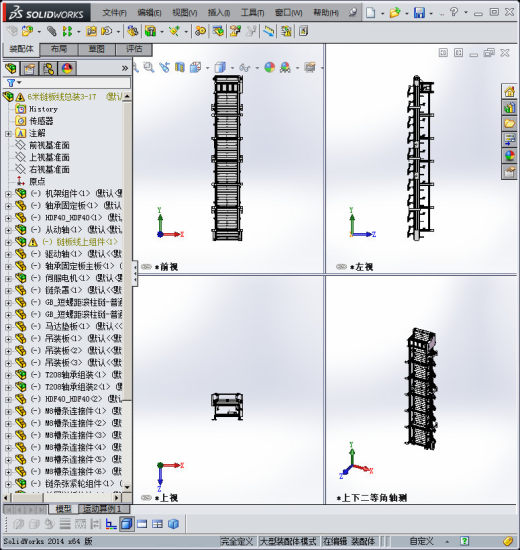Switch to the 评估 tab
The image size is (520, 550).
134,49
